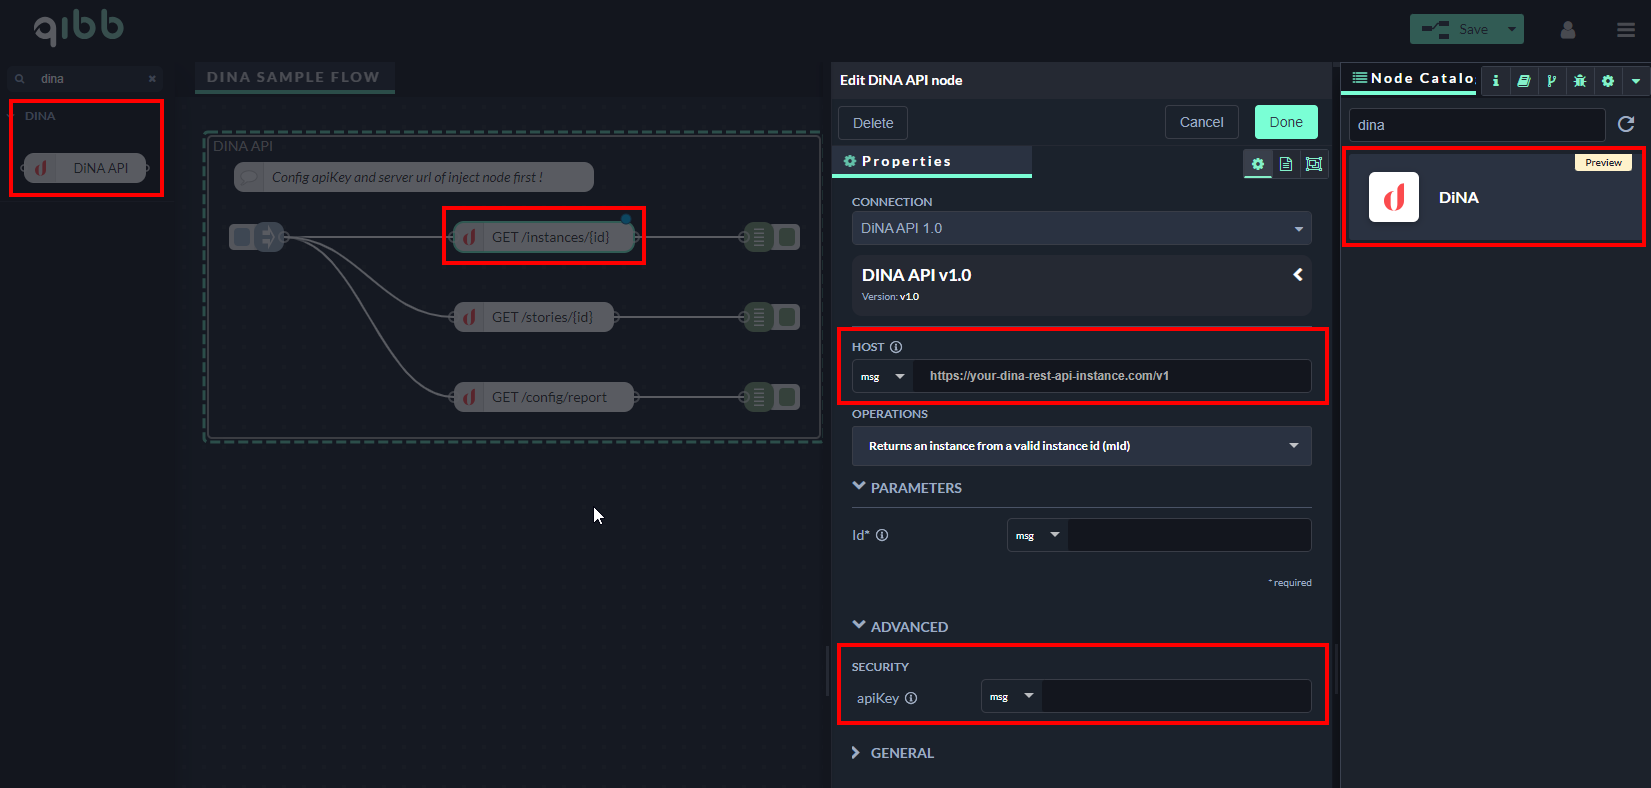1651x788 pixels.
Task: Toggle debug node for GET /instances/{id}
Action: (x=788, y=237)
